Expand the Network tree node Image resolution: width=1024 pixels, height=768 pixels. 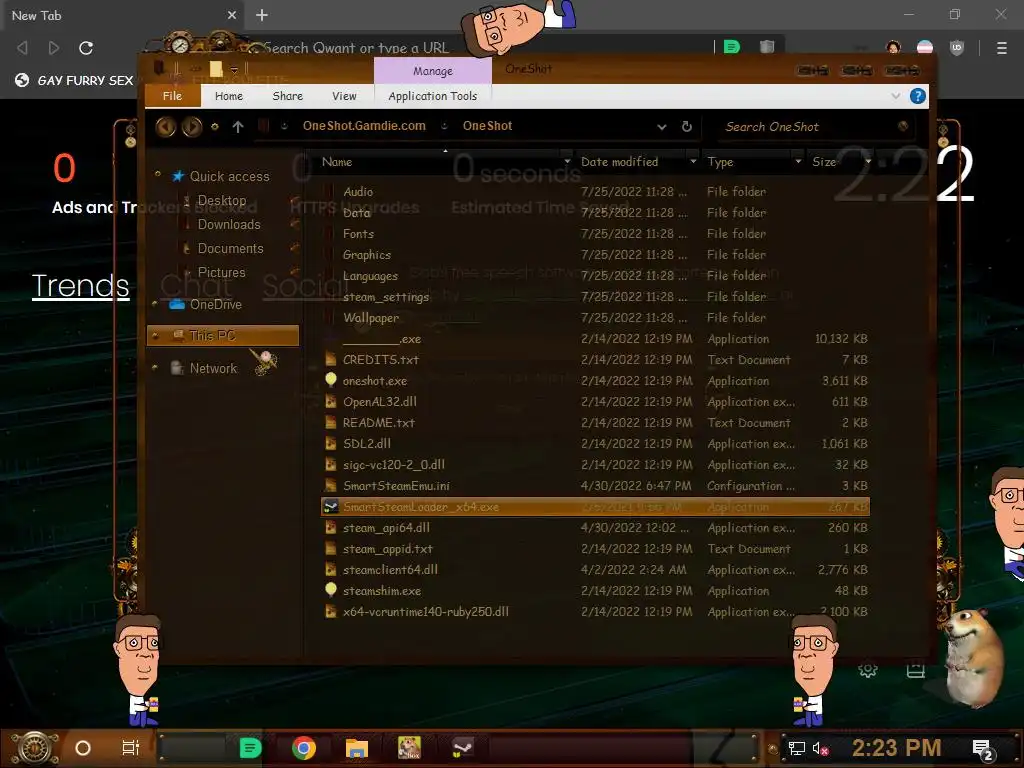tap(155, 368)
